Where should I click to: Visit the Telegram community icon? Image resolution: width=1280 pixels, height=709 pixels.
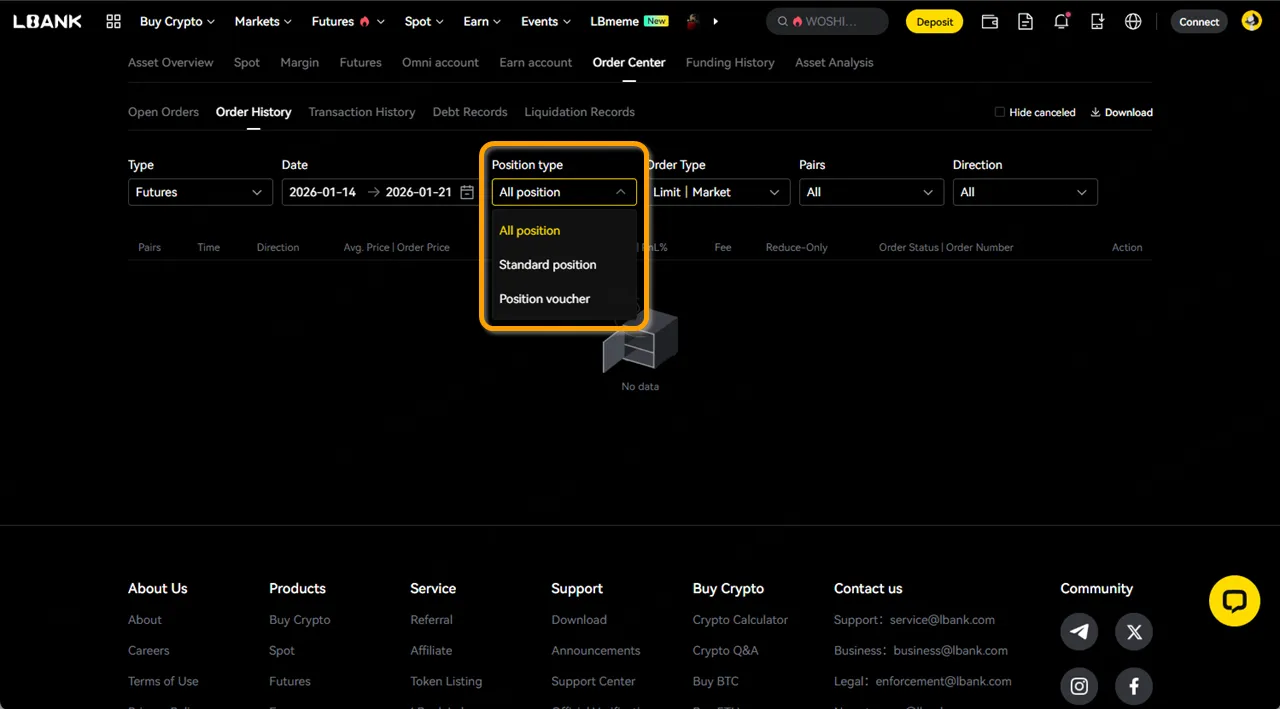coord(1079,632)
